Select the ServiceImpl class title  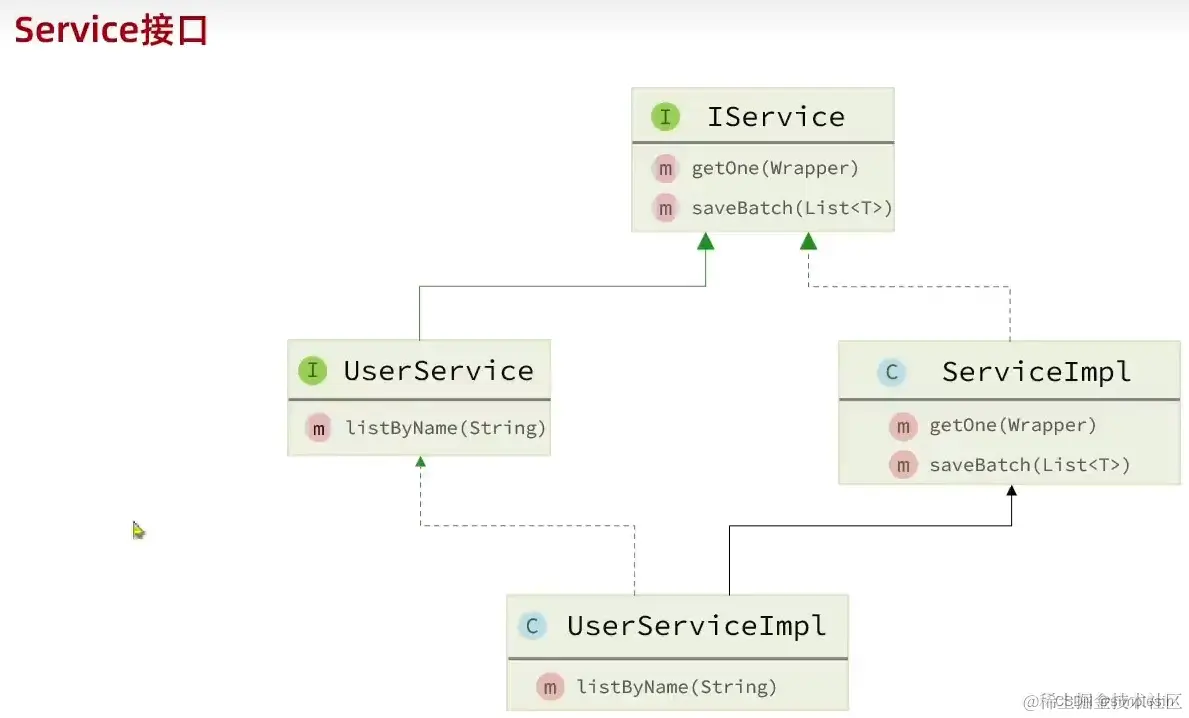pyautogui.click(x=1036, y=373)
